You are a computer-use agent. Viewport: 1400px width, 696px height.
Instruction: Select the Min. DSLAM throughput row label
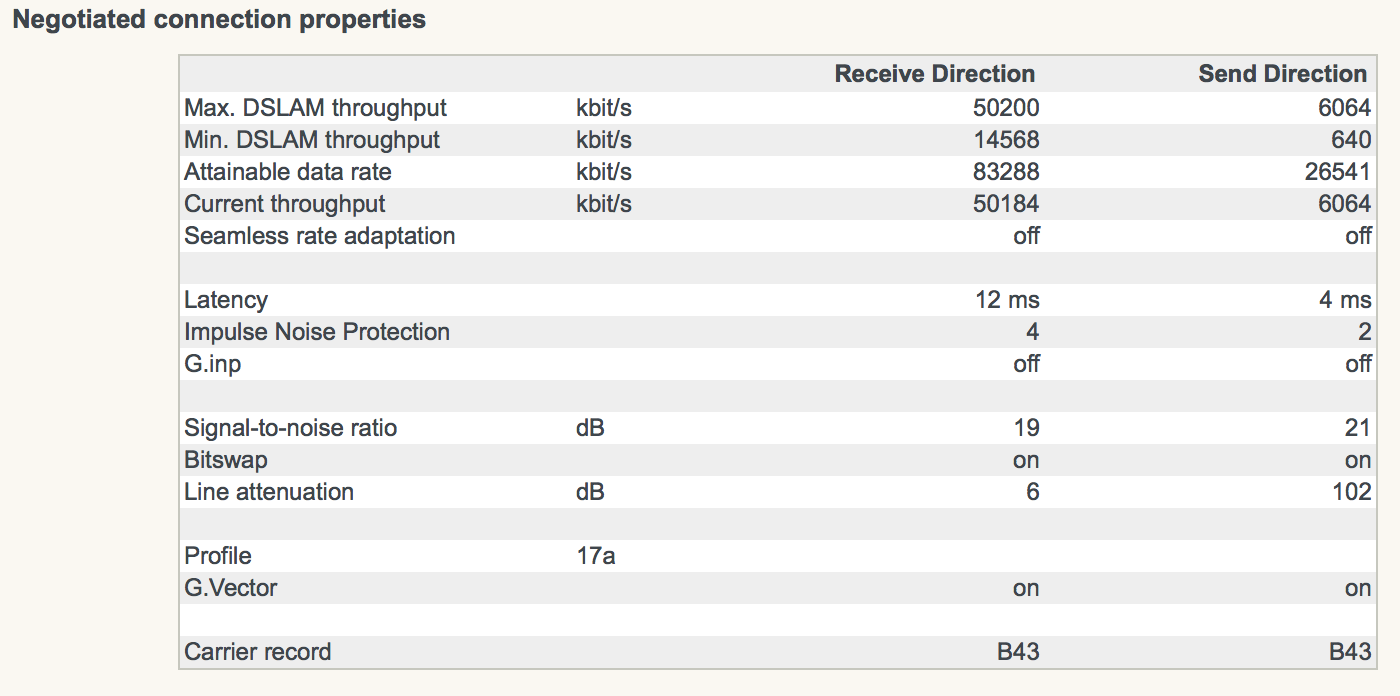(x=312, y=140)
